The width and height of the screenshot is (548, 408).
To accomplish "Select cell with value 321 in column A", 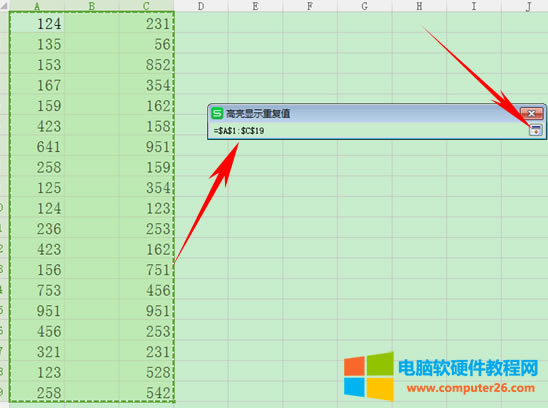I will tap(37, 352).
